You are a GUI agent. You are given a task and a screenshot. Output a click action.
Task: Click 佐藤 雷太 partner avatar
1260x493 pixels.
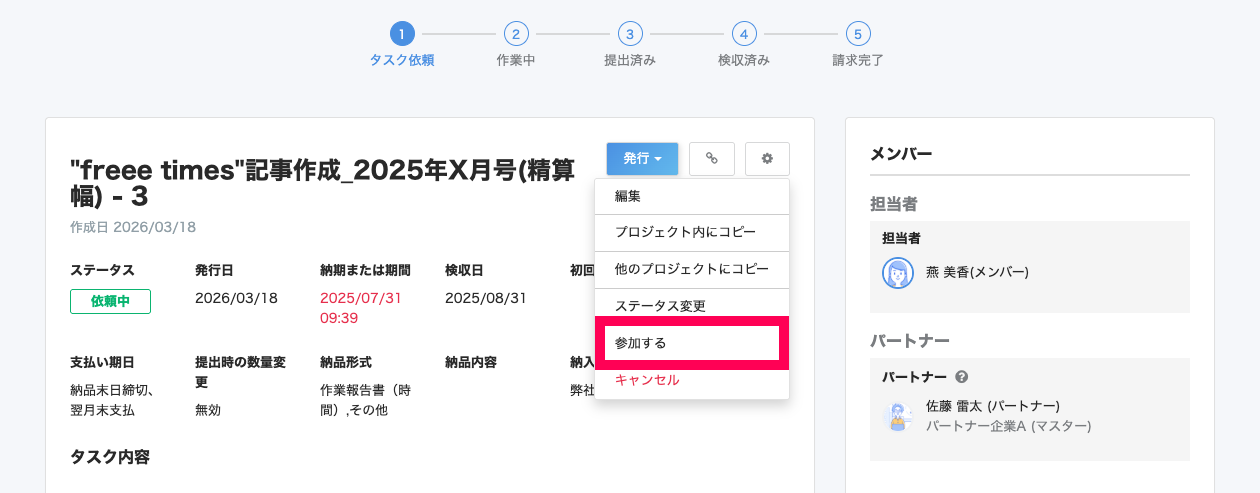click(898, 416)
